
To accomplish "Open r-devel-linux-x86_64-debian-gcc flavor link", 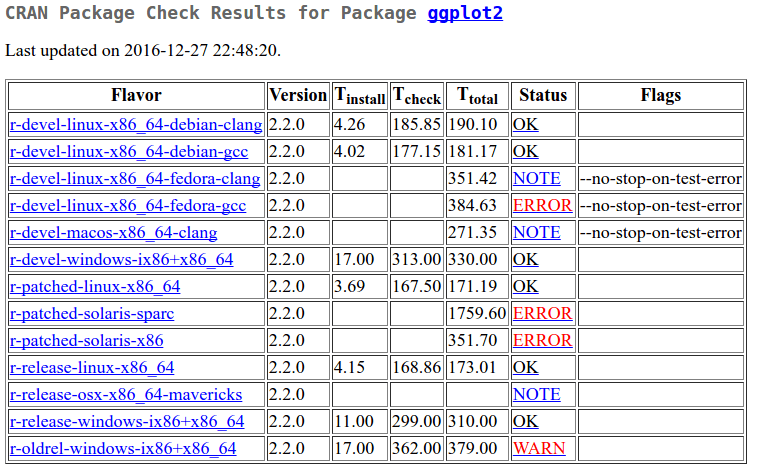I will click(x=129, y=152).
